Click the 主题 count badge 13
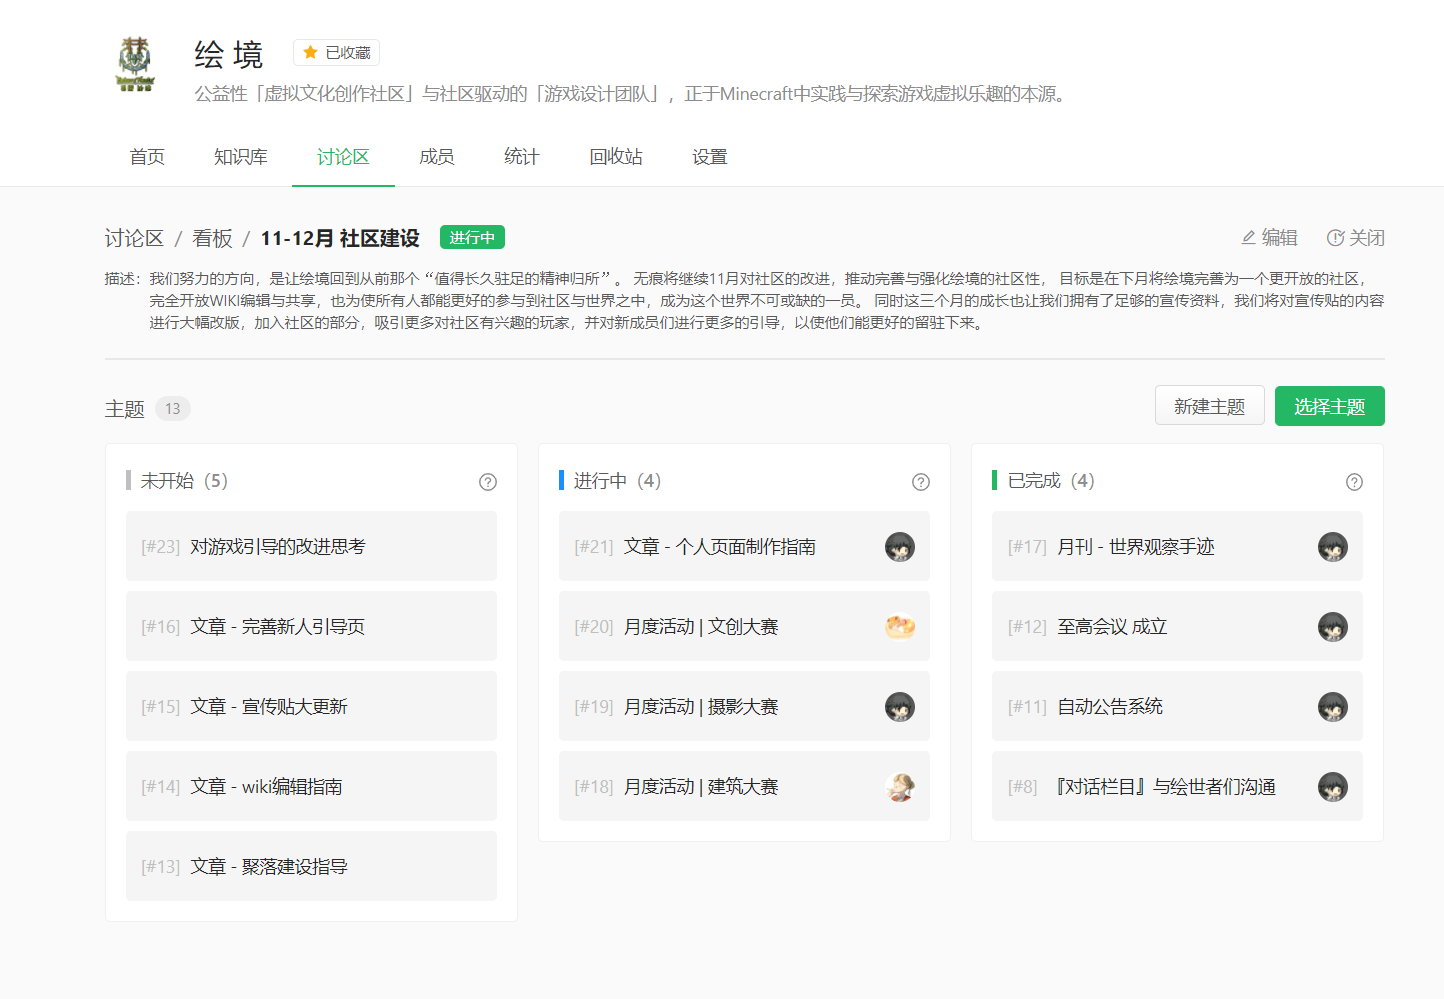 pos(173,408)
